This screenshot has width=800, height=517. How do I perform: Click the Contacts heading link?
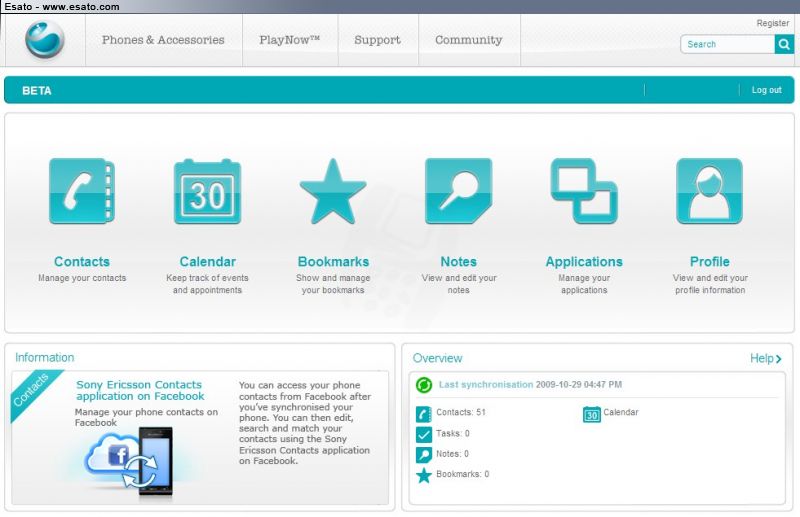tap(82, 261)
